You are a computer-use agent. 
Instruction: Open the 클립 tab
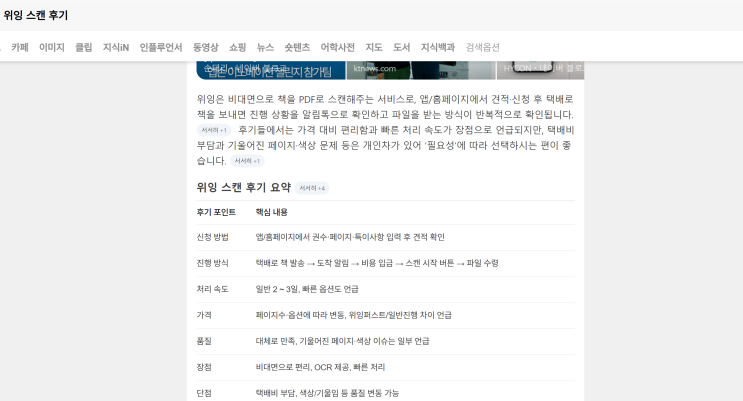84,47
